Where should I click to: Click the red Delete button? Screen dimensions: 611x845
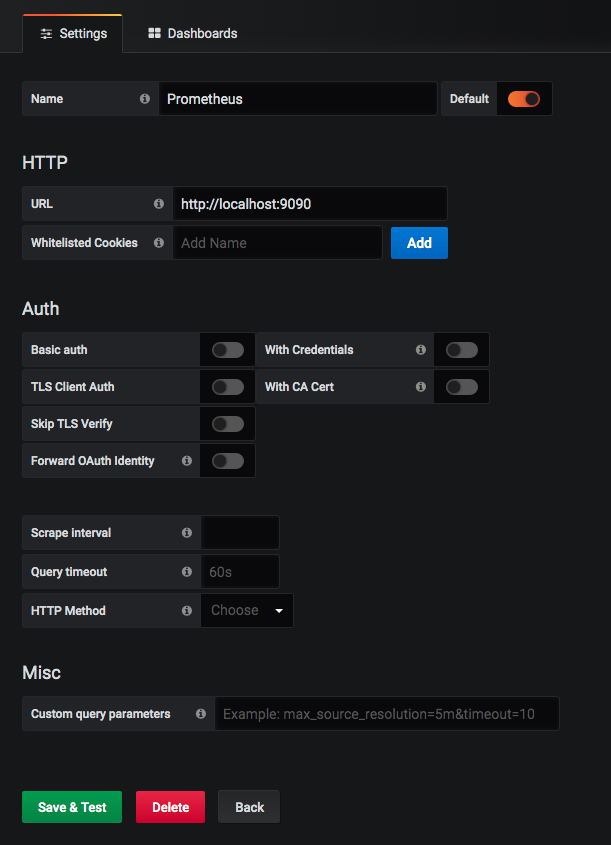coord(170,807)
